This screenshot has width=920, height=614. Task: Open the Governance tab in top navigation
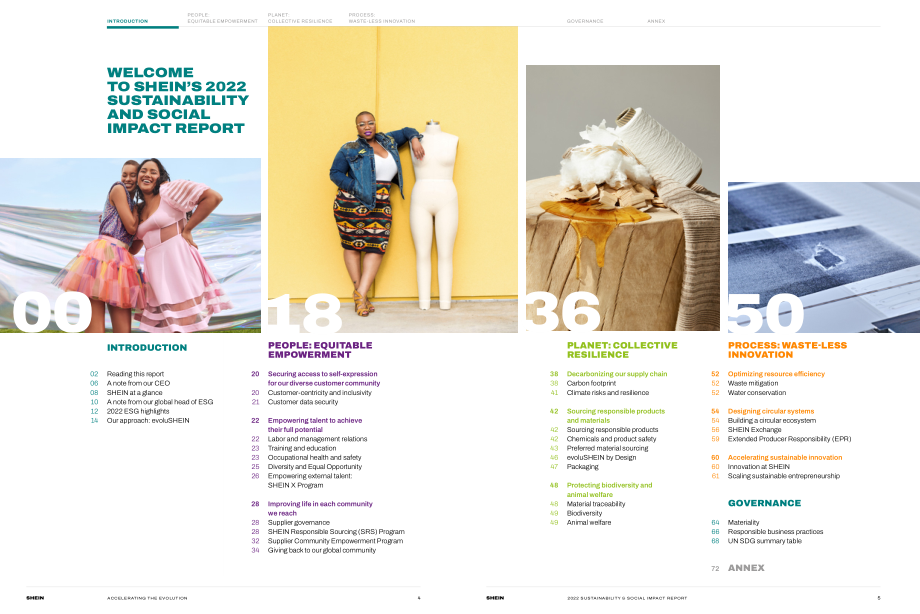pos(585,21)
